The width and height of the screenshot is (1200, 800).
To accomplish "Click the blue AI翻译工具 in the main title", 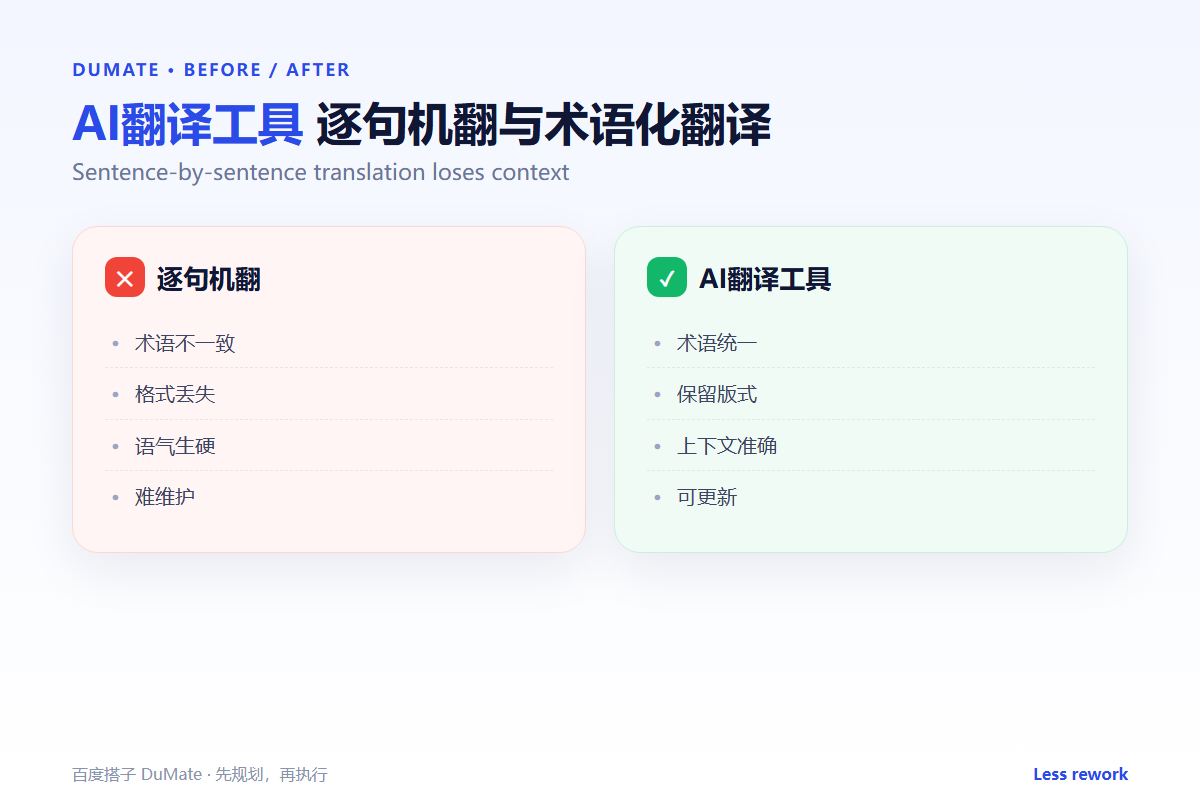I will 187,125.
